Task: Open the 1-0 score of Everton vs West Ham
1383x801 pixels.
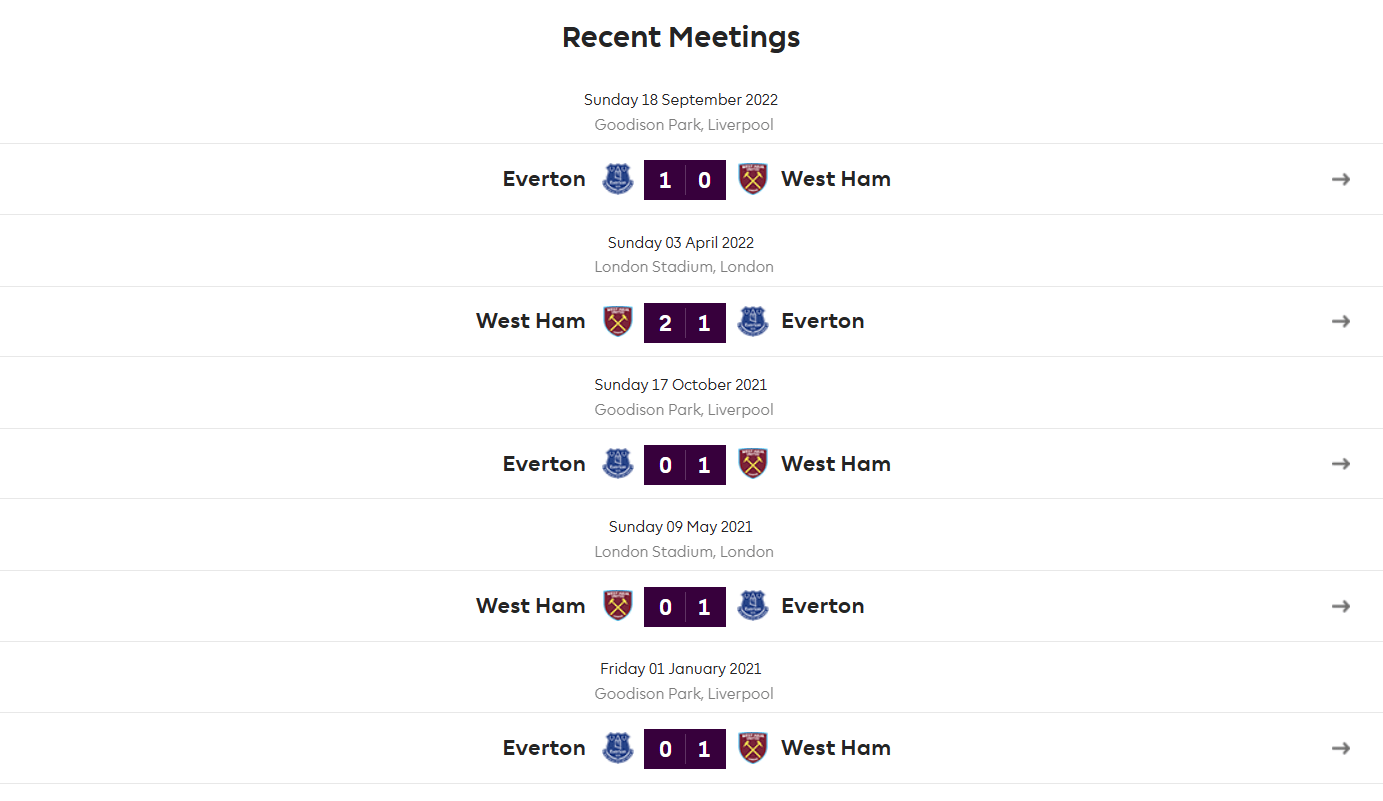Action: [x=685, y=180]
